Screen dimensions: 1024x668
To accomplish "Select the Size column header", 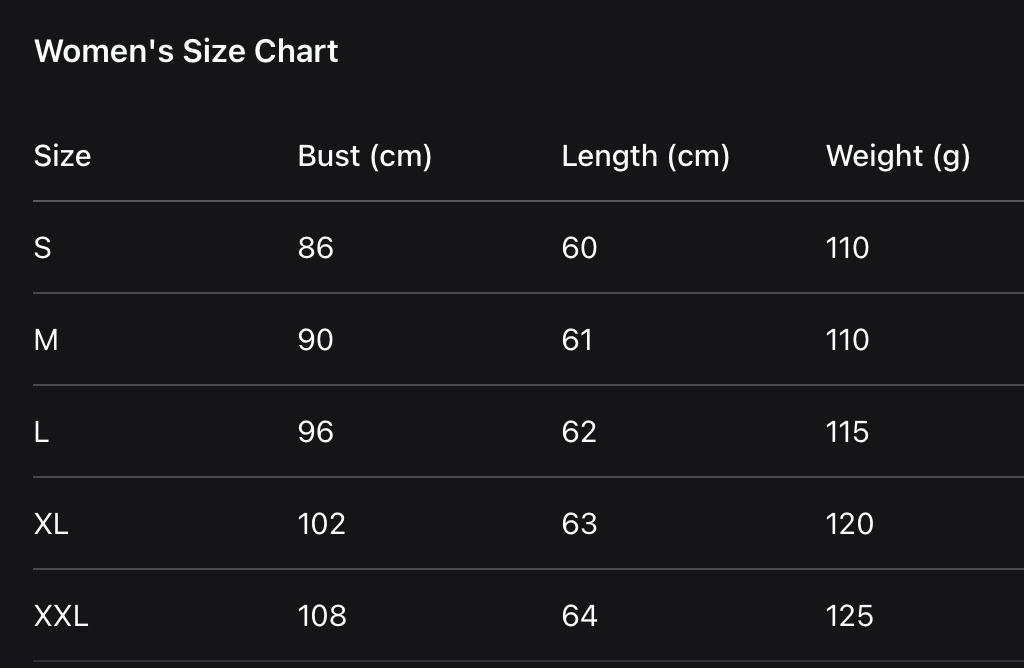I will [62, 156].
